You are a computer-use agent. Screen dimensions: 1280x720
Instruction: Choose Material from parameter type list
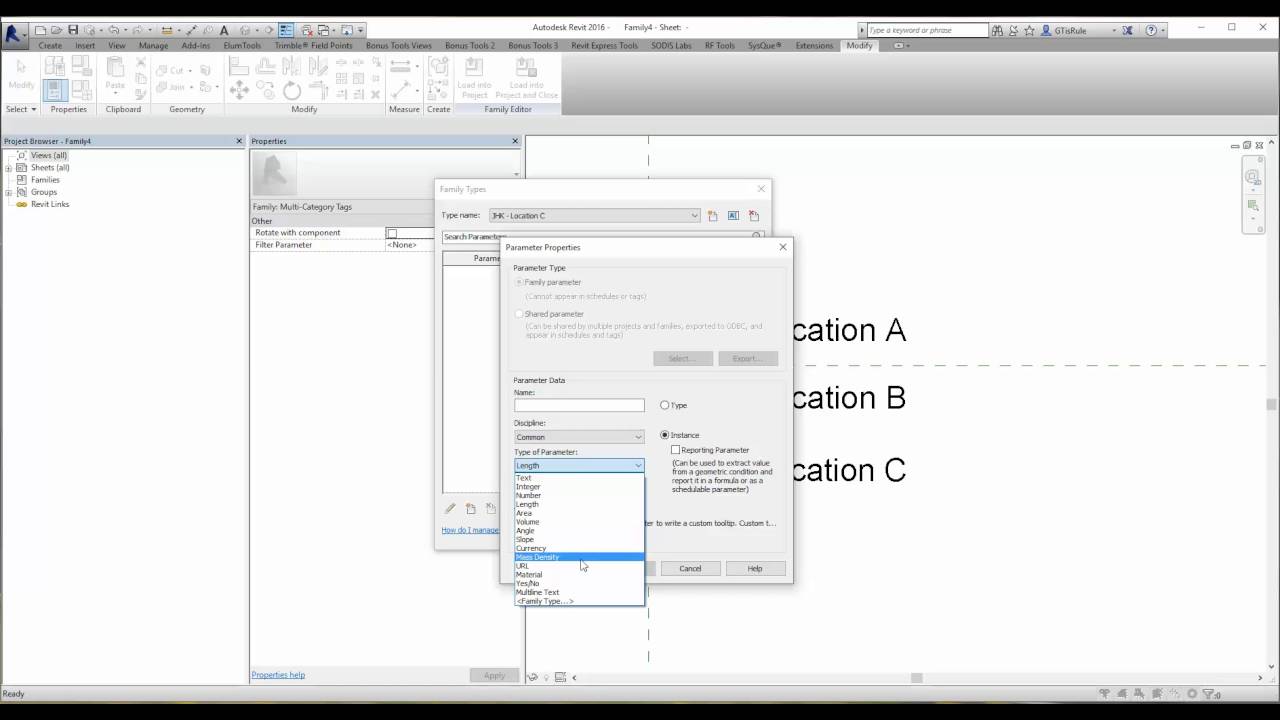pyautogui.click(x=579, y=574)
